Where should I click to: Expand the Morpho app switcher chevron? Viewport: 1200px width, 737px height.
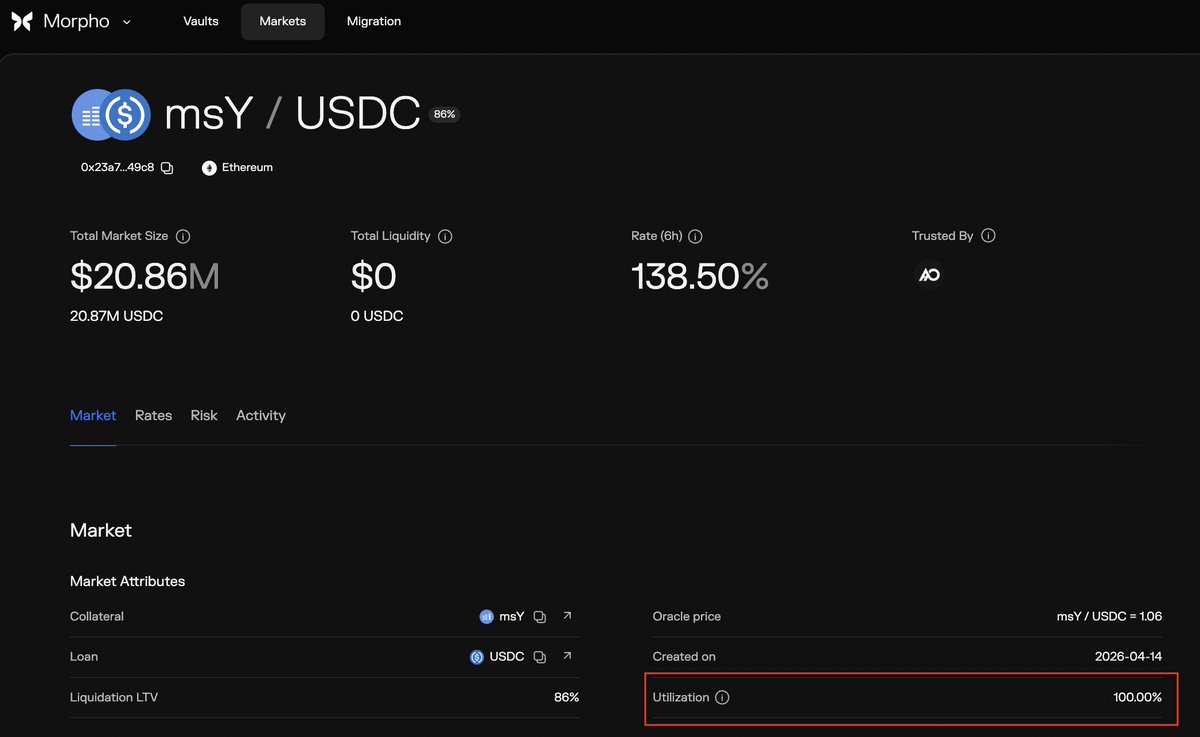point(127,22)
